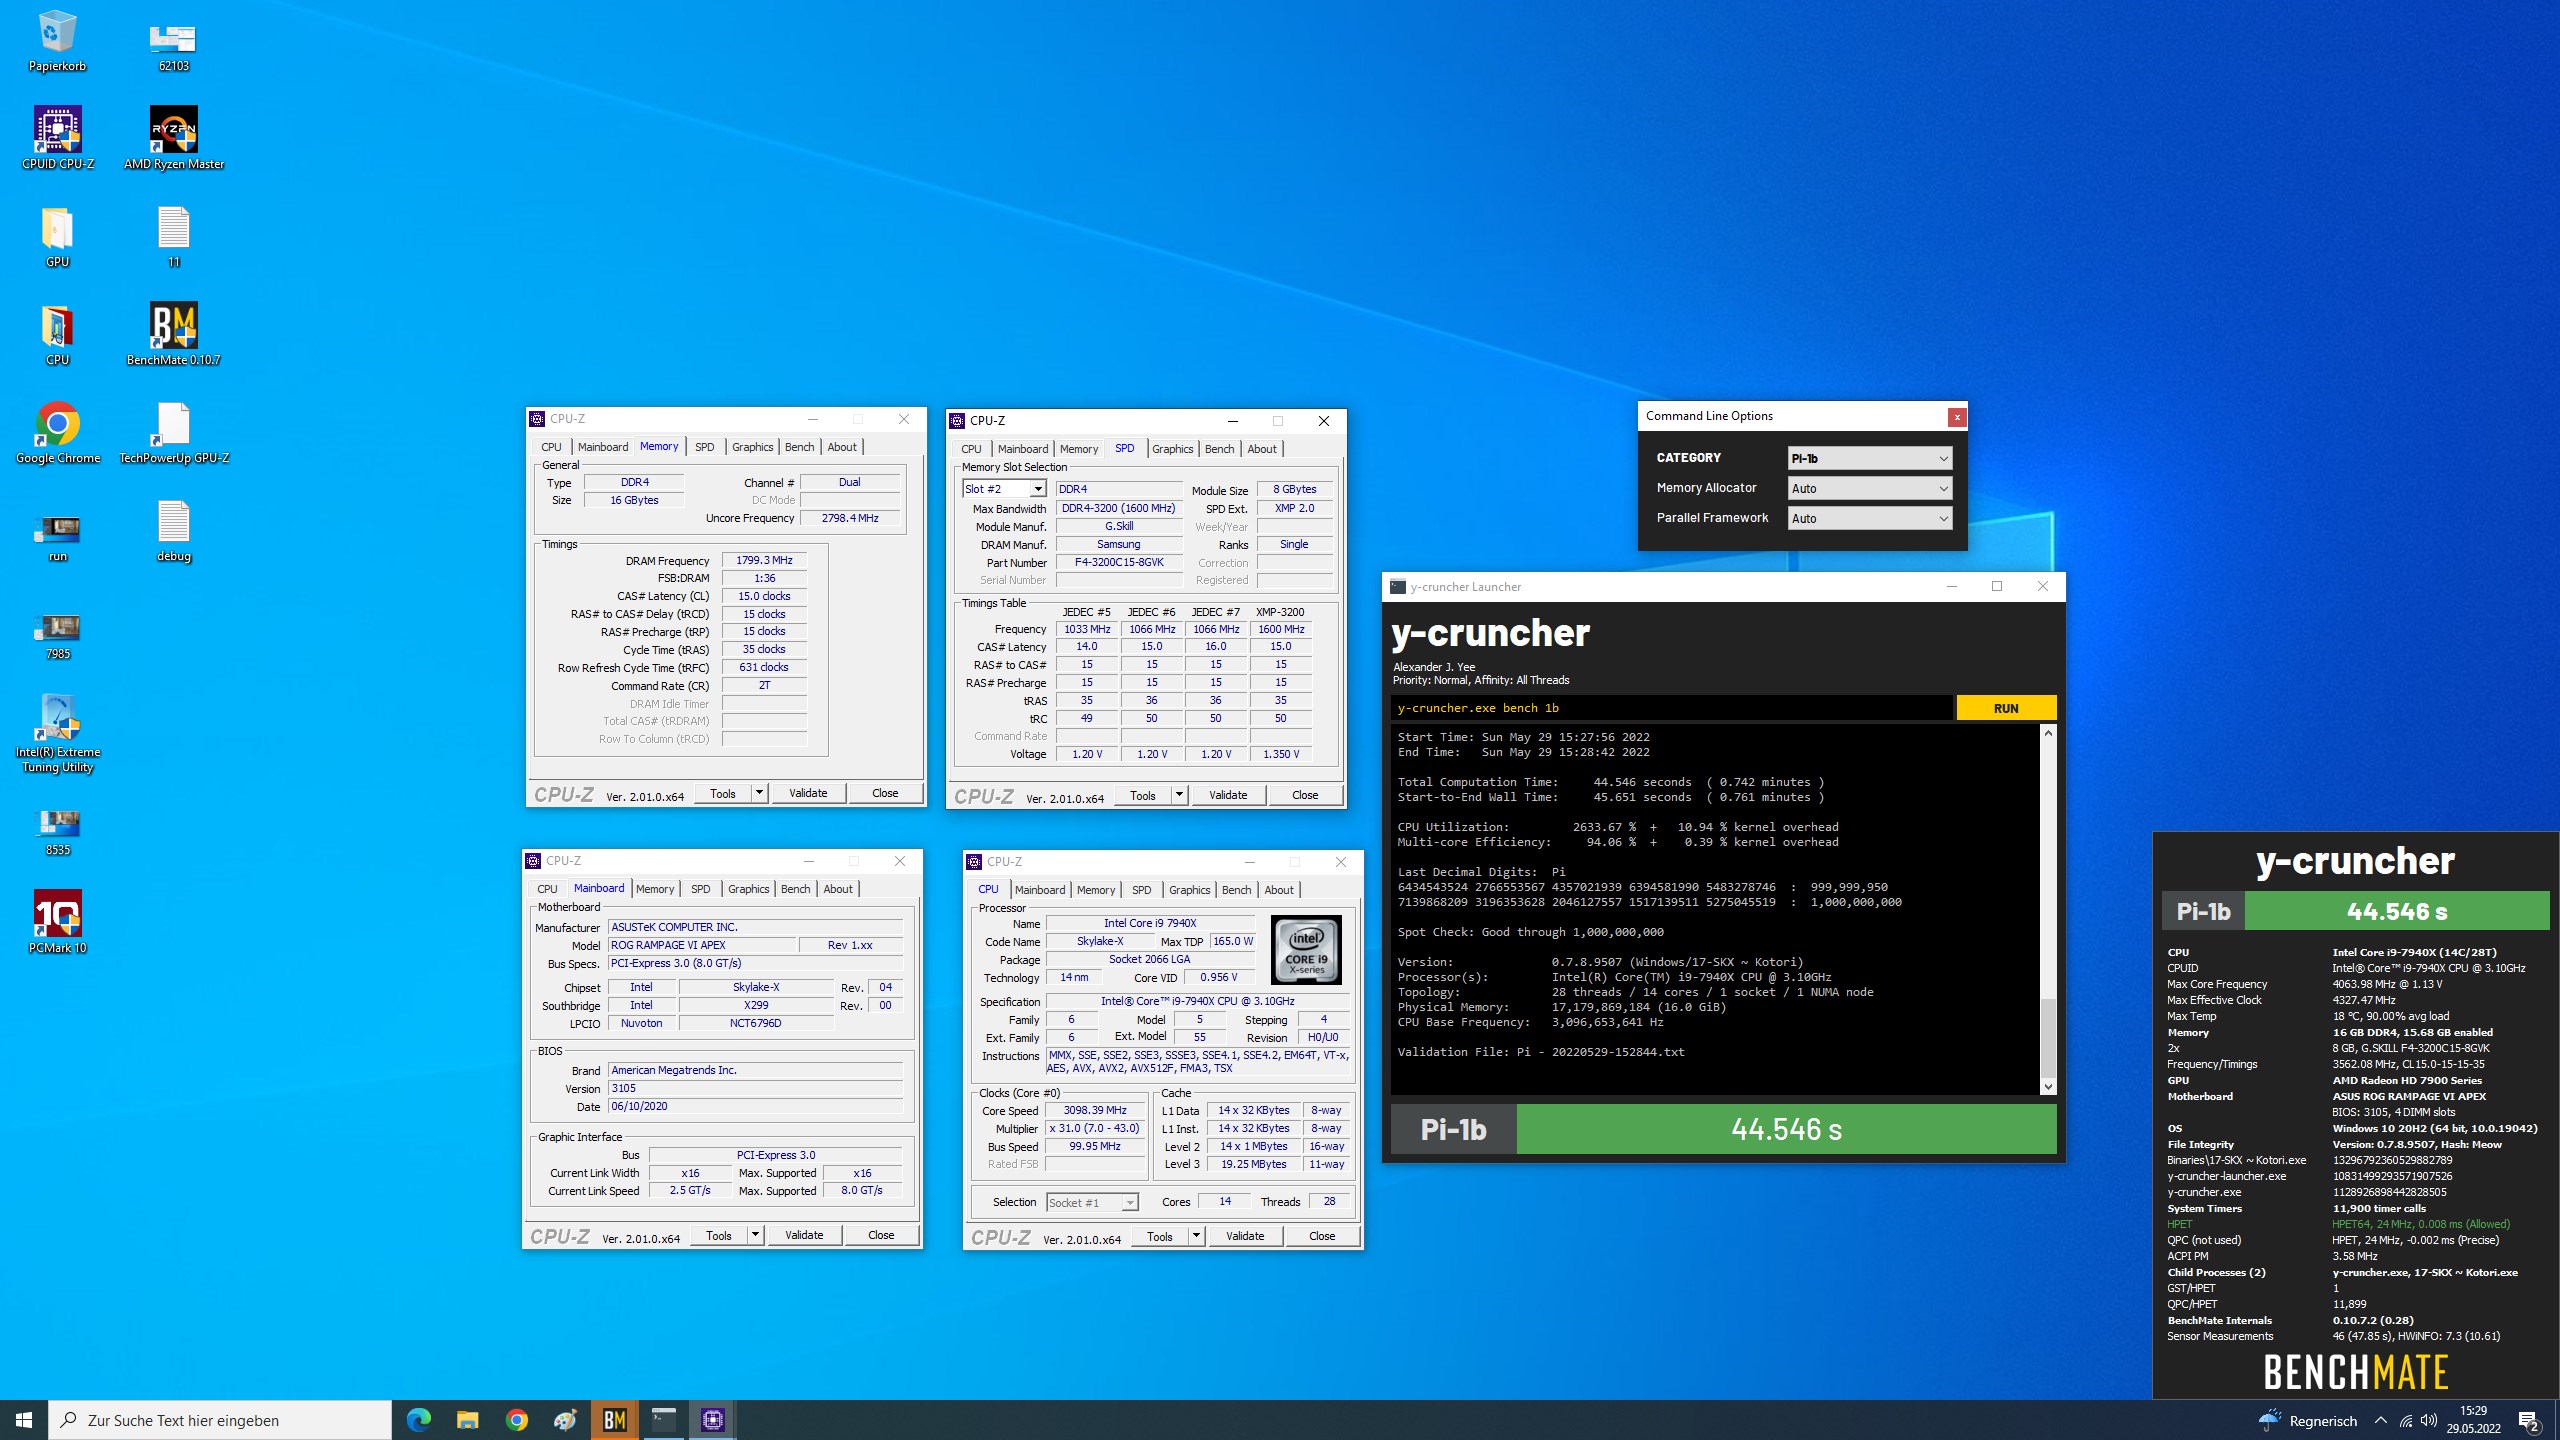
Task: Open the debug text file
Action: pyautogui.click(x=173, y=530)
